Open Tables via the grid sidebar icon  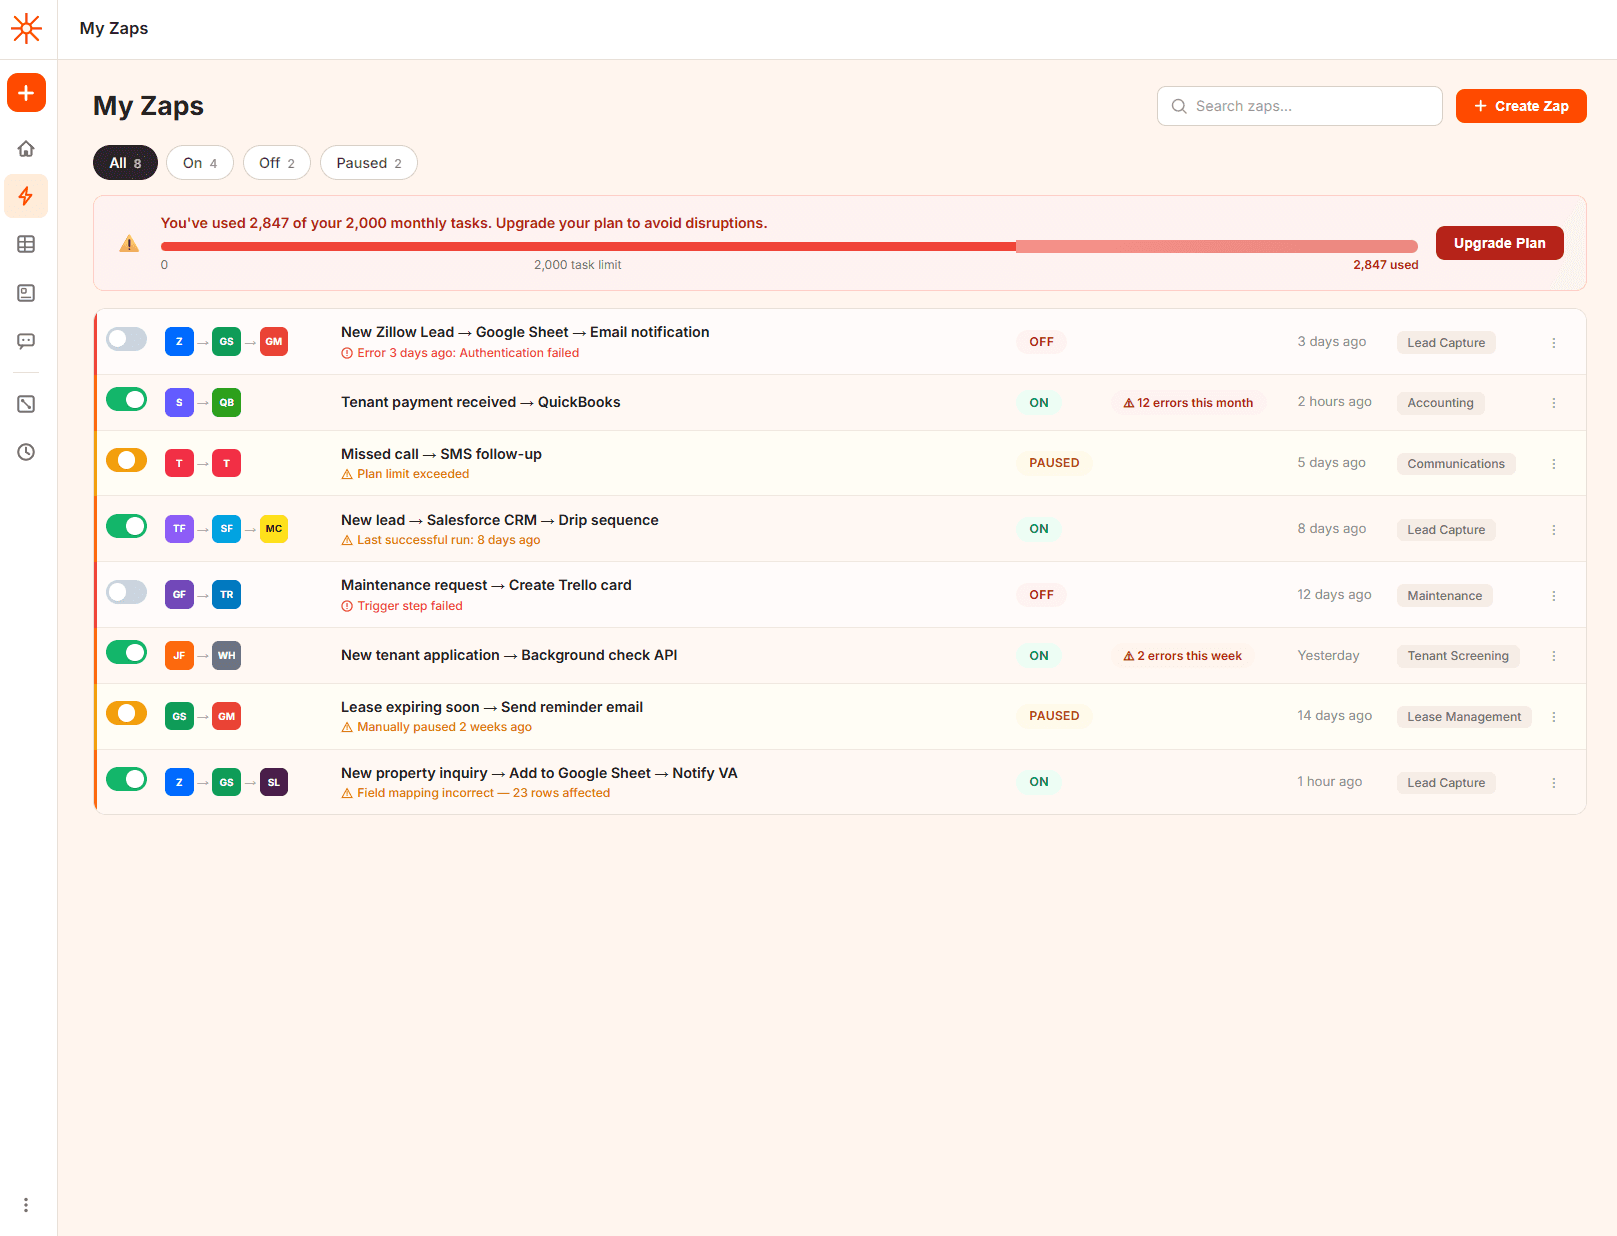[26, 244]
